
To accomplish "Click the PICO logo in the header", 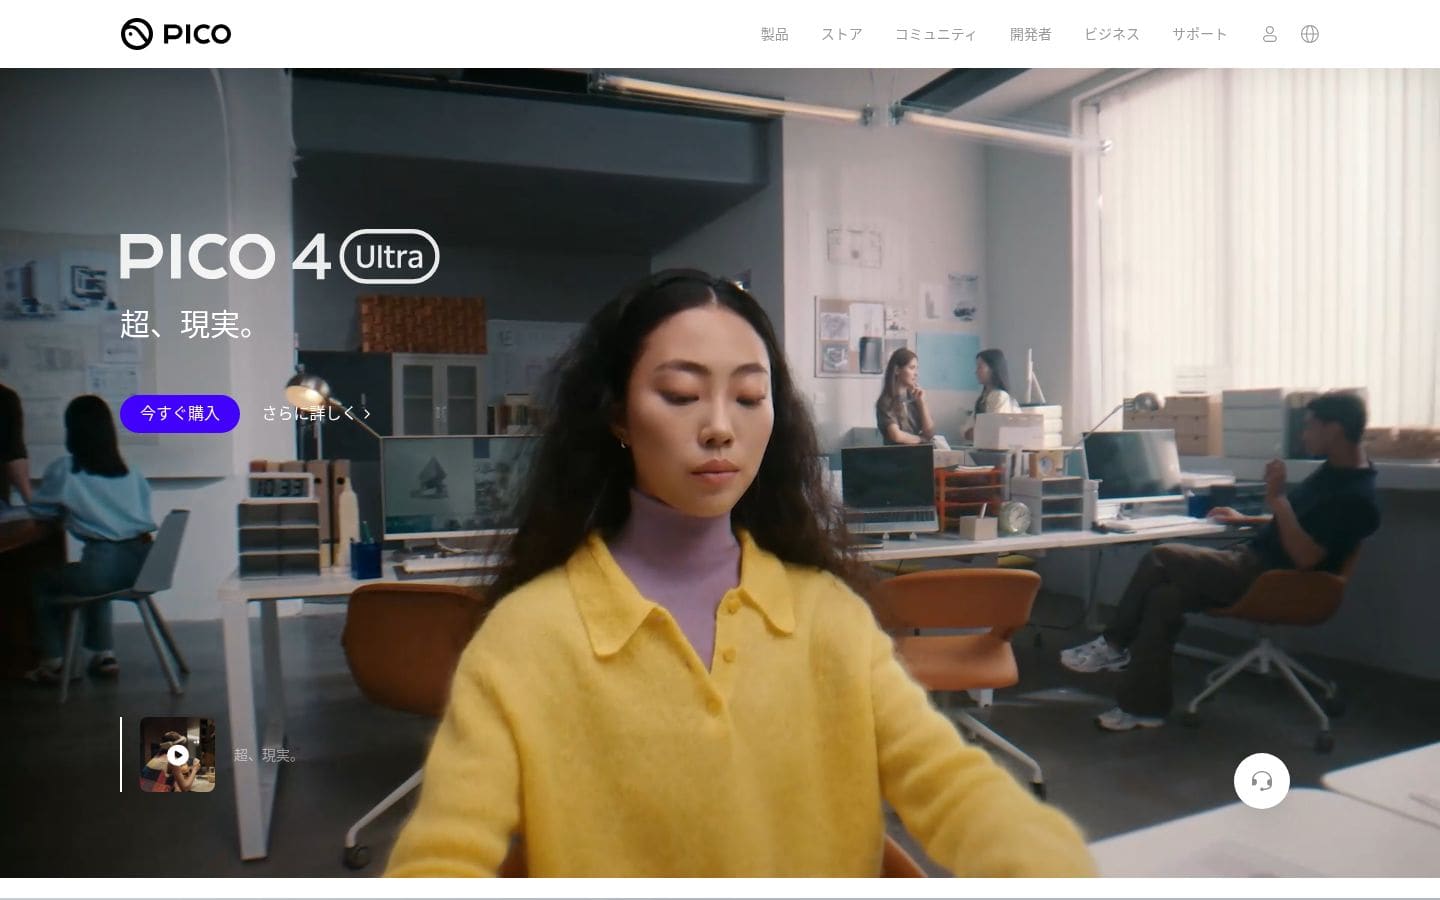I will coord(176,34).
